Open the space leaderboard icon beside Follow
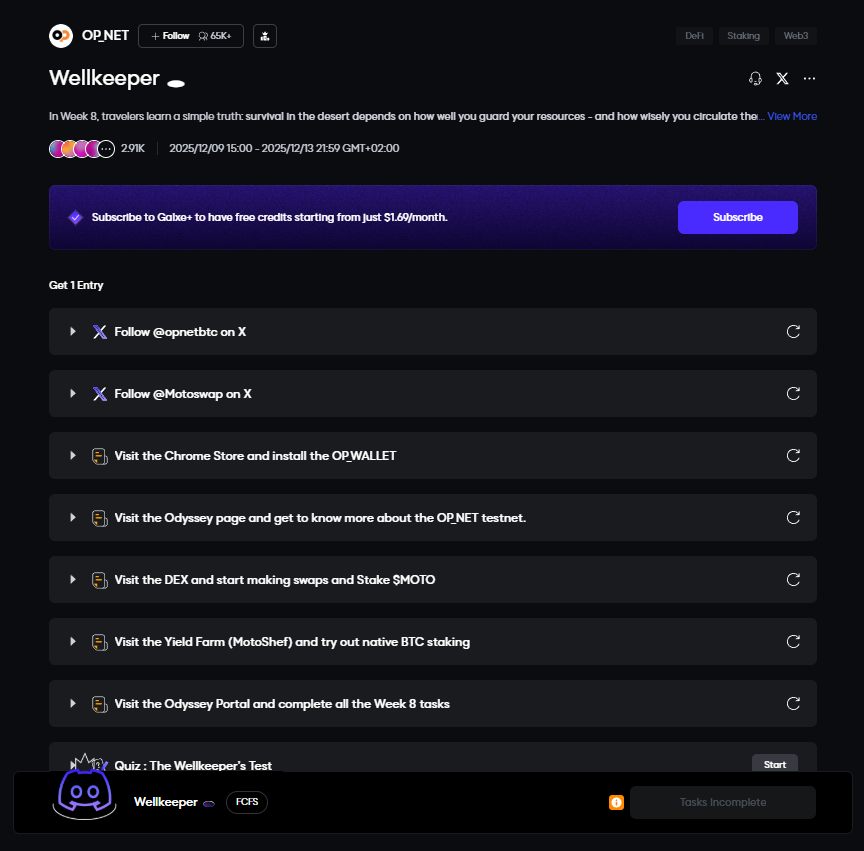Screen dimensions: 864x851 coord(265,36)
